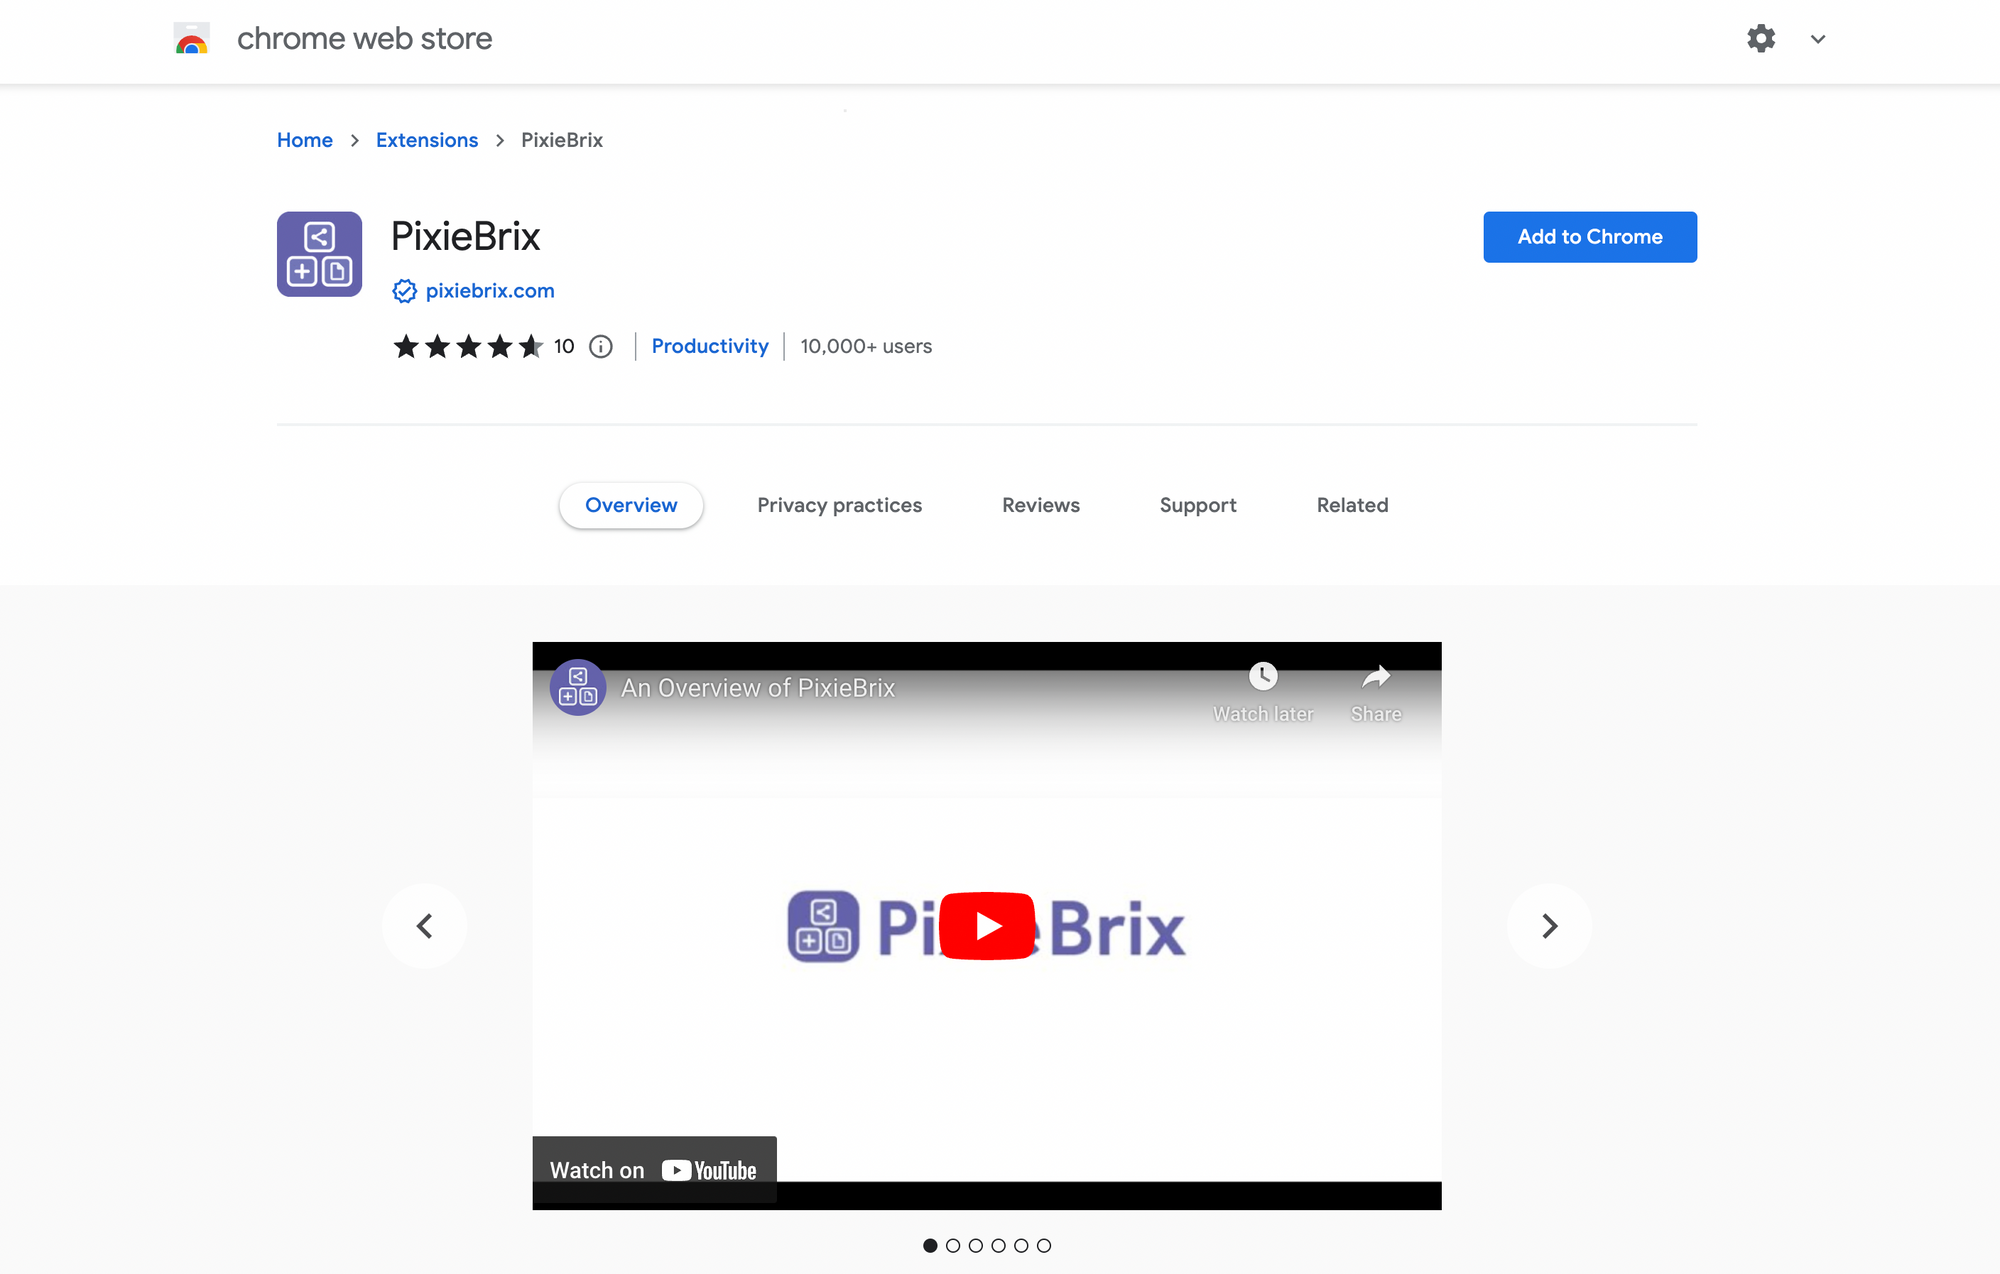The width and height of the screenshot is (2000, 1274).
Task: Click the PixieBrix extension icon
Action: (318, 254)
